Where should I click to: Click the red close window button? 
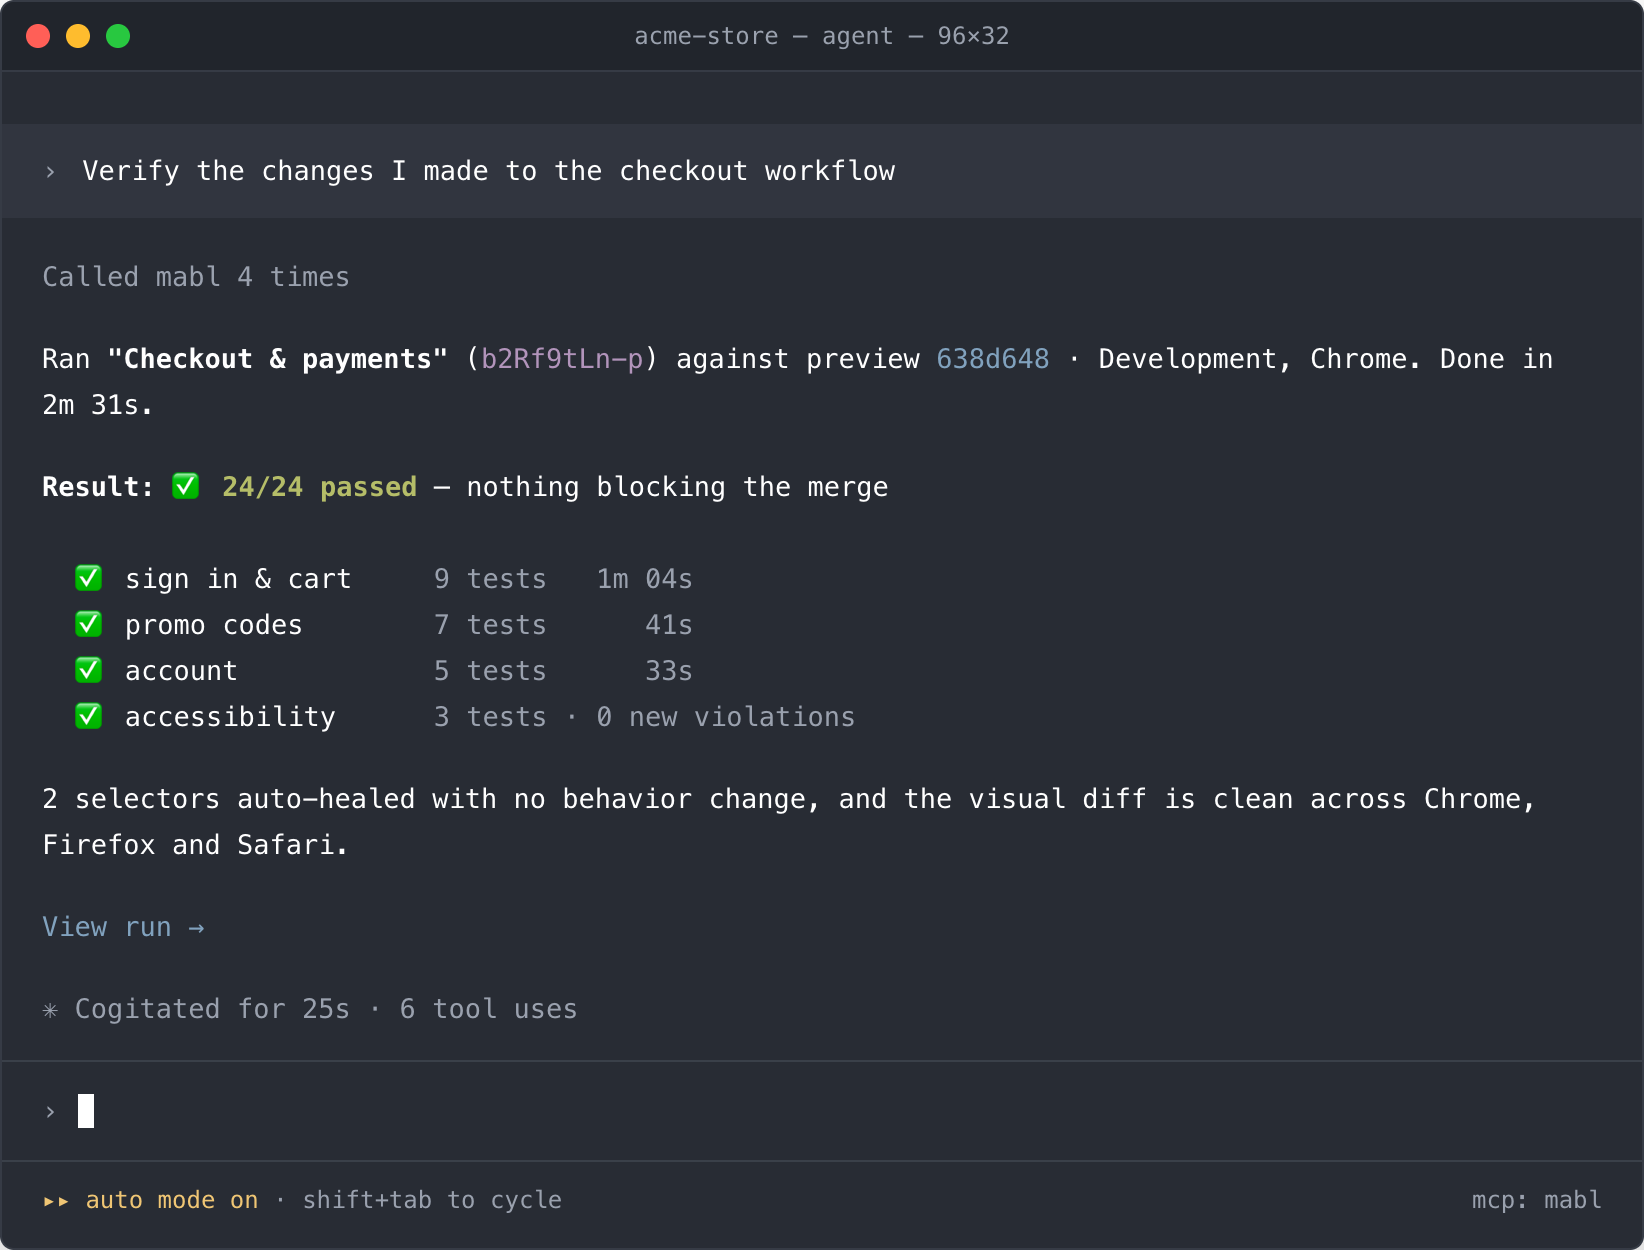38,36
